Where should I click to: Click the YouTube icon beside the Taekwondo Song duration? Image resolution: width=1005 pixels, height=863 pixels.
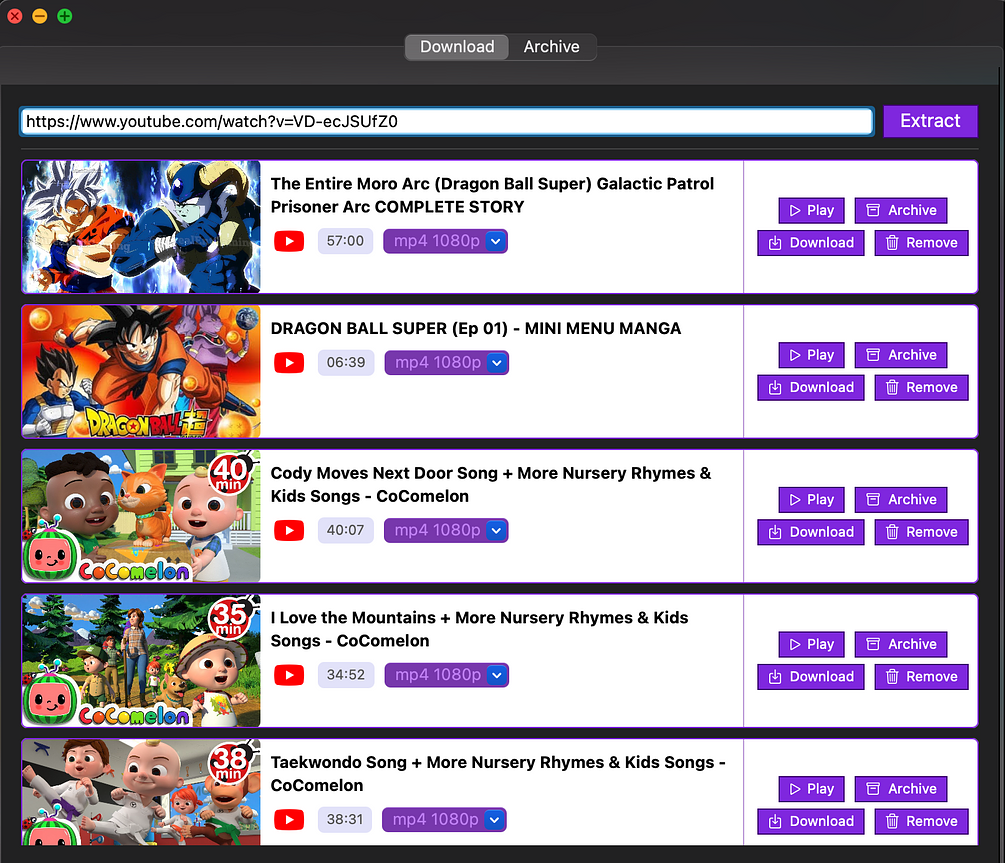click(288, 818)
